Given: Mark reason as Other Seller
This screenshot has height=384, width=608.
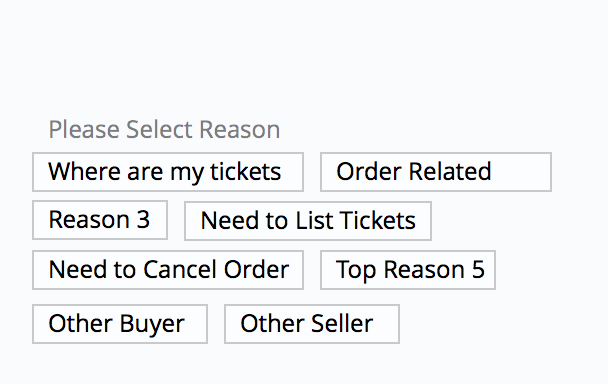Looking at the screenshot, I should coord(312,324).
